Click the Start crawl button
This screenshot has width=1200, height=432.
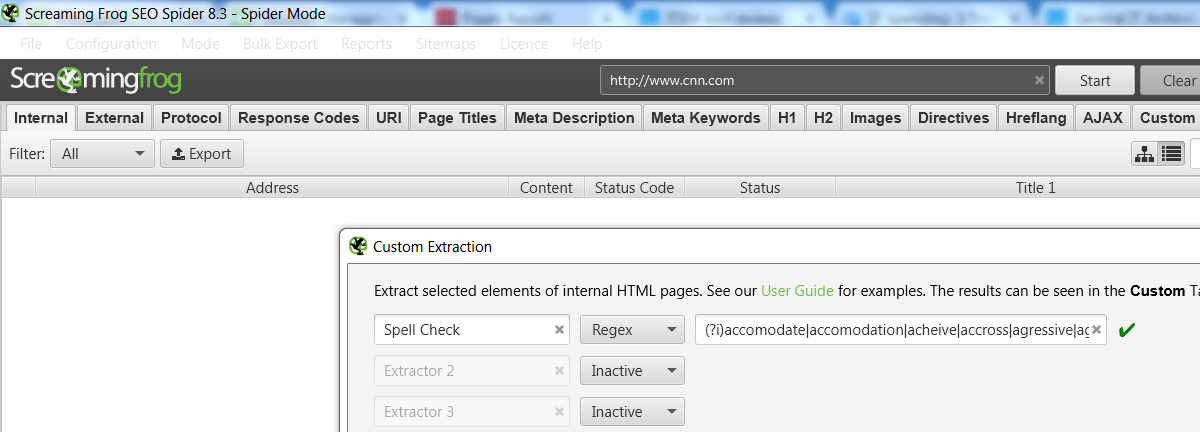click(x=1095, y=80)
